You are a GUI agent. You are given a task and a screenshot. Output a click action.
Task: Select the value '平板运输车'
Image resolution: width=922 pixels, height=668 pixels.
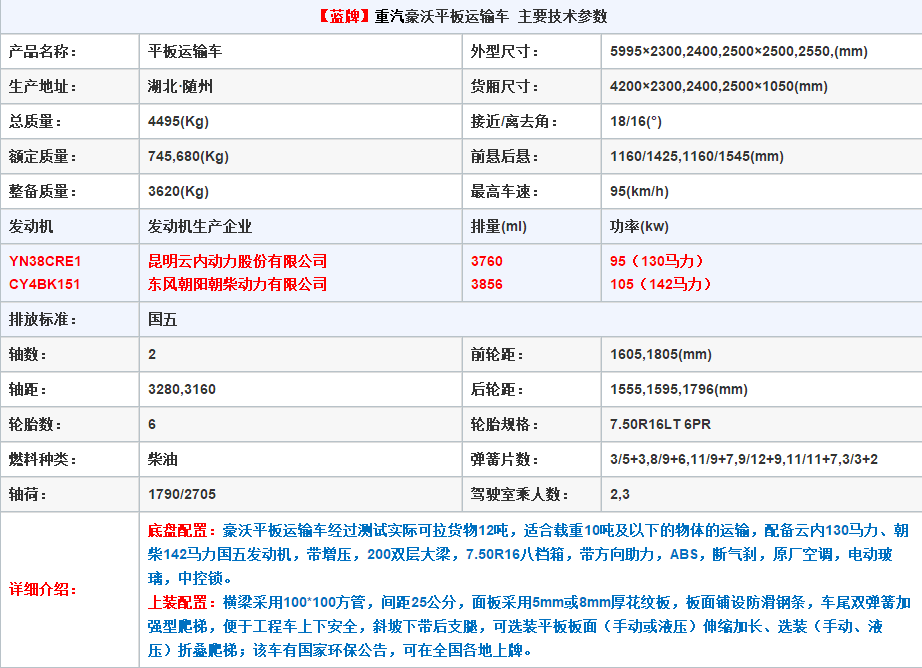(185, 52)
